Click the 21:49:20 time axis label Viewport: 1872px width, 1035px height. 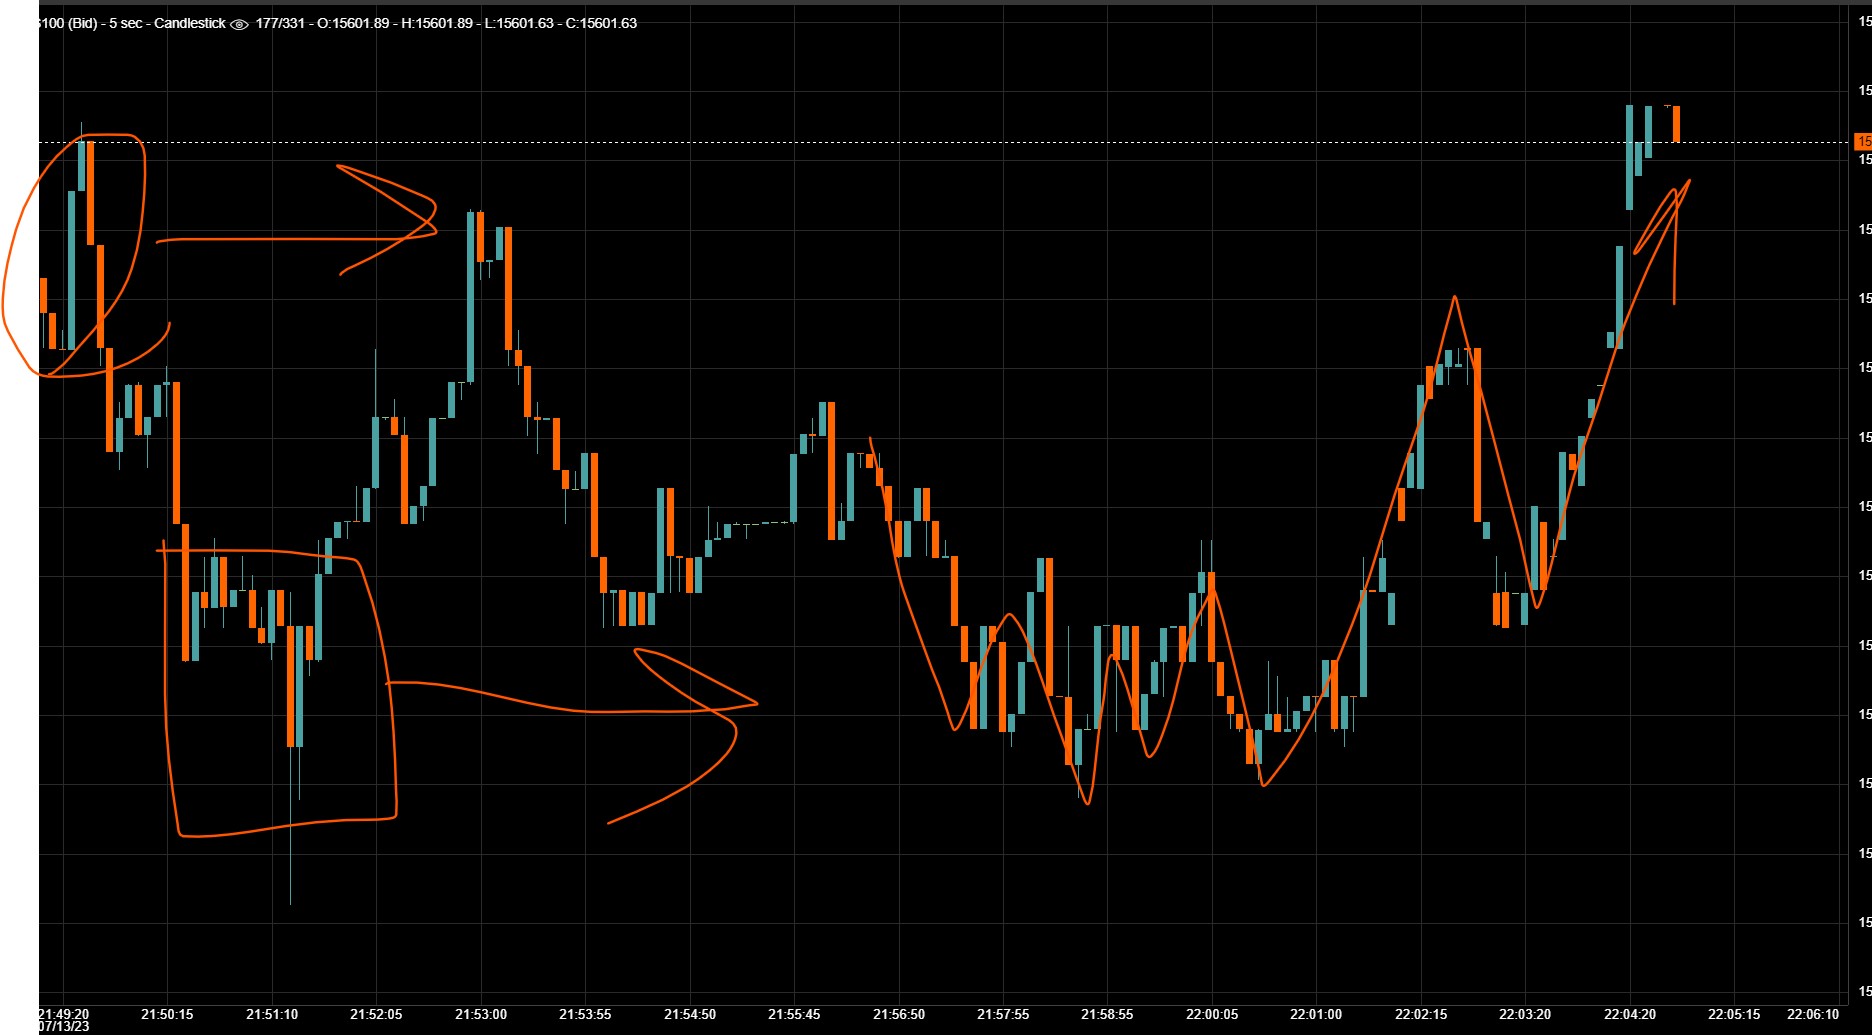pos(64,1014)
